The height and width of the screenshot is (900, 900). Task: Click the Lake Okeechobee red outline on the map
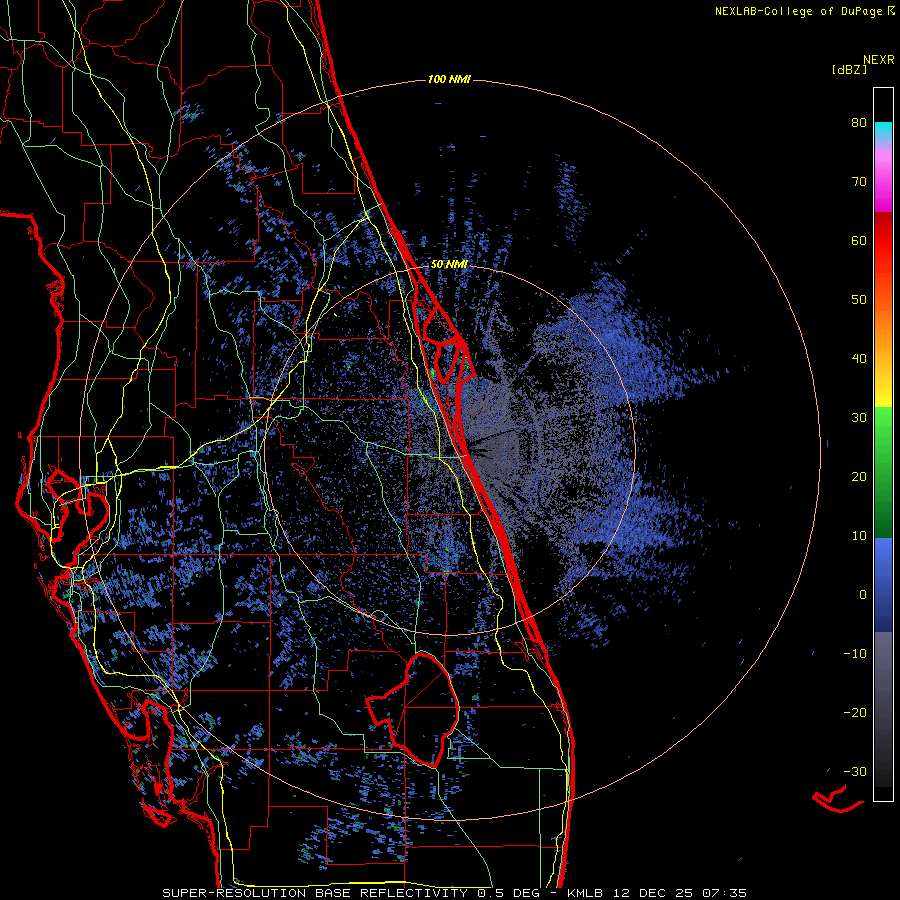click(x=414, y=710)
